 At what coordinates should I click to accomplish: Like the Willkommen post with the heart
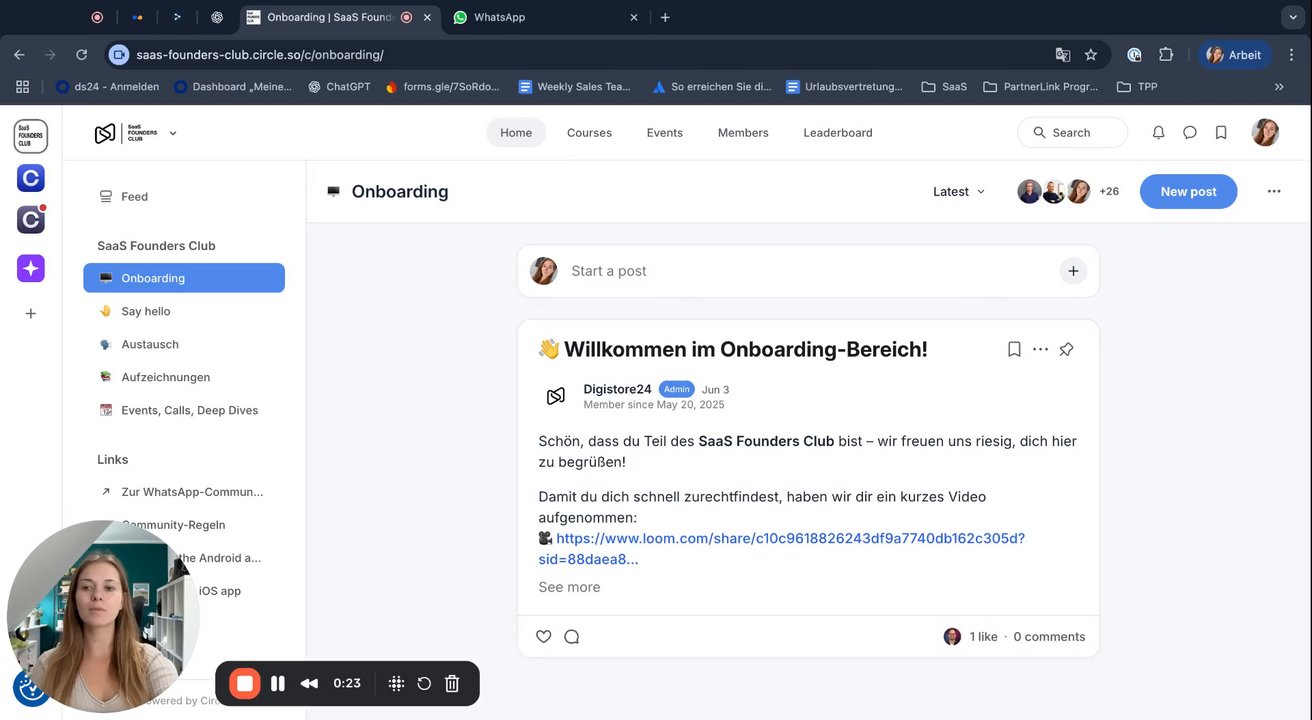pyautogui.click(x=544, y=636)
